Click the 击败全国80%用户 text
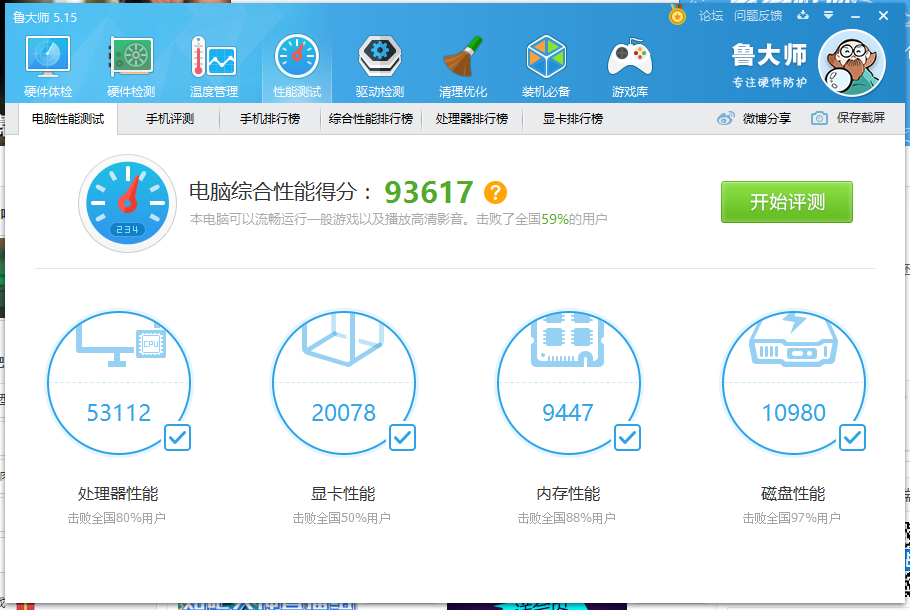This screenshot has height=610, width=910. pyautogui.click(x=117, y=518)
